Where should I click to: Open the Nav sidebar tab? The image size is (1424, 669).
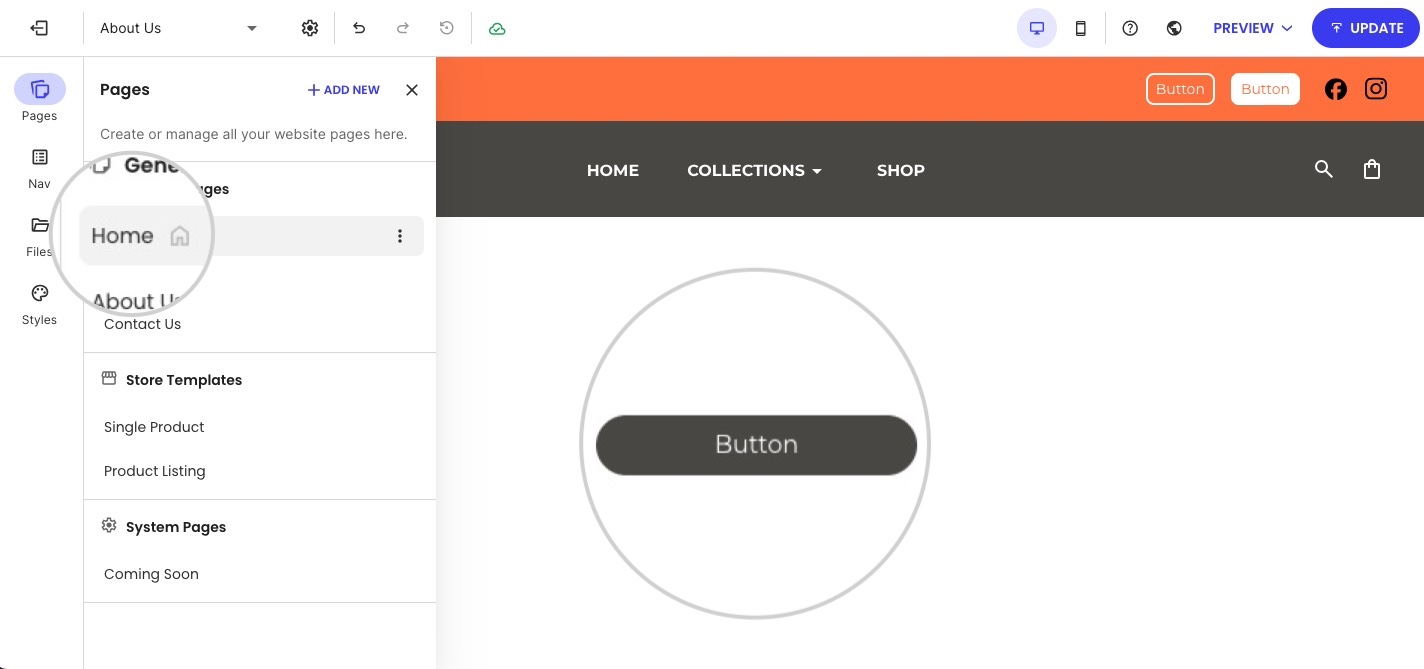(40, 167)
